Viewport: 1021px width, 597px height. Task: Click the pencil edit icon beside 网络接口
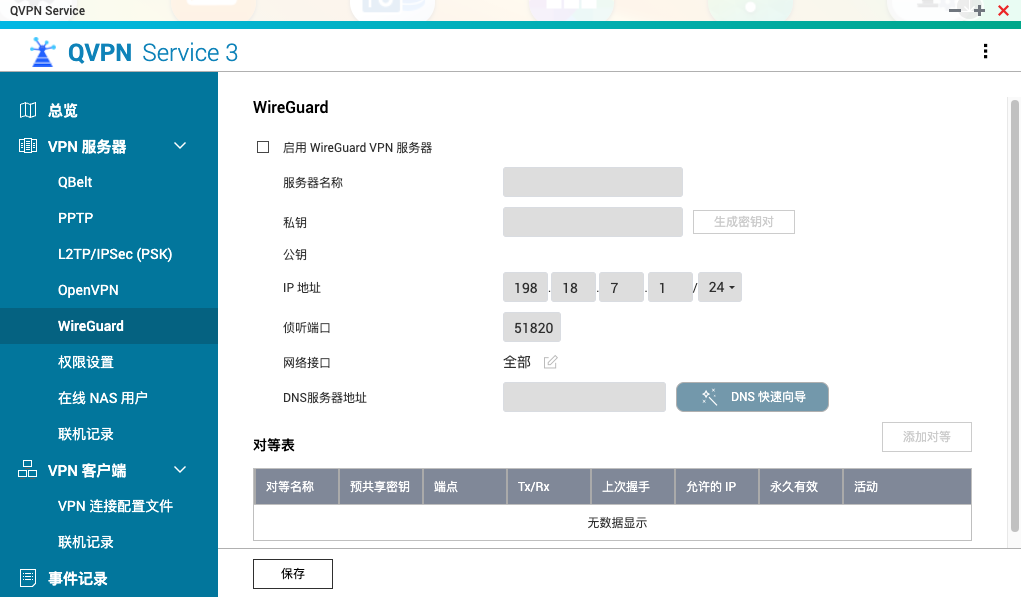(x=550, y=362)
